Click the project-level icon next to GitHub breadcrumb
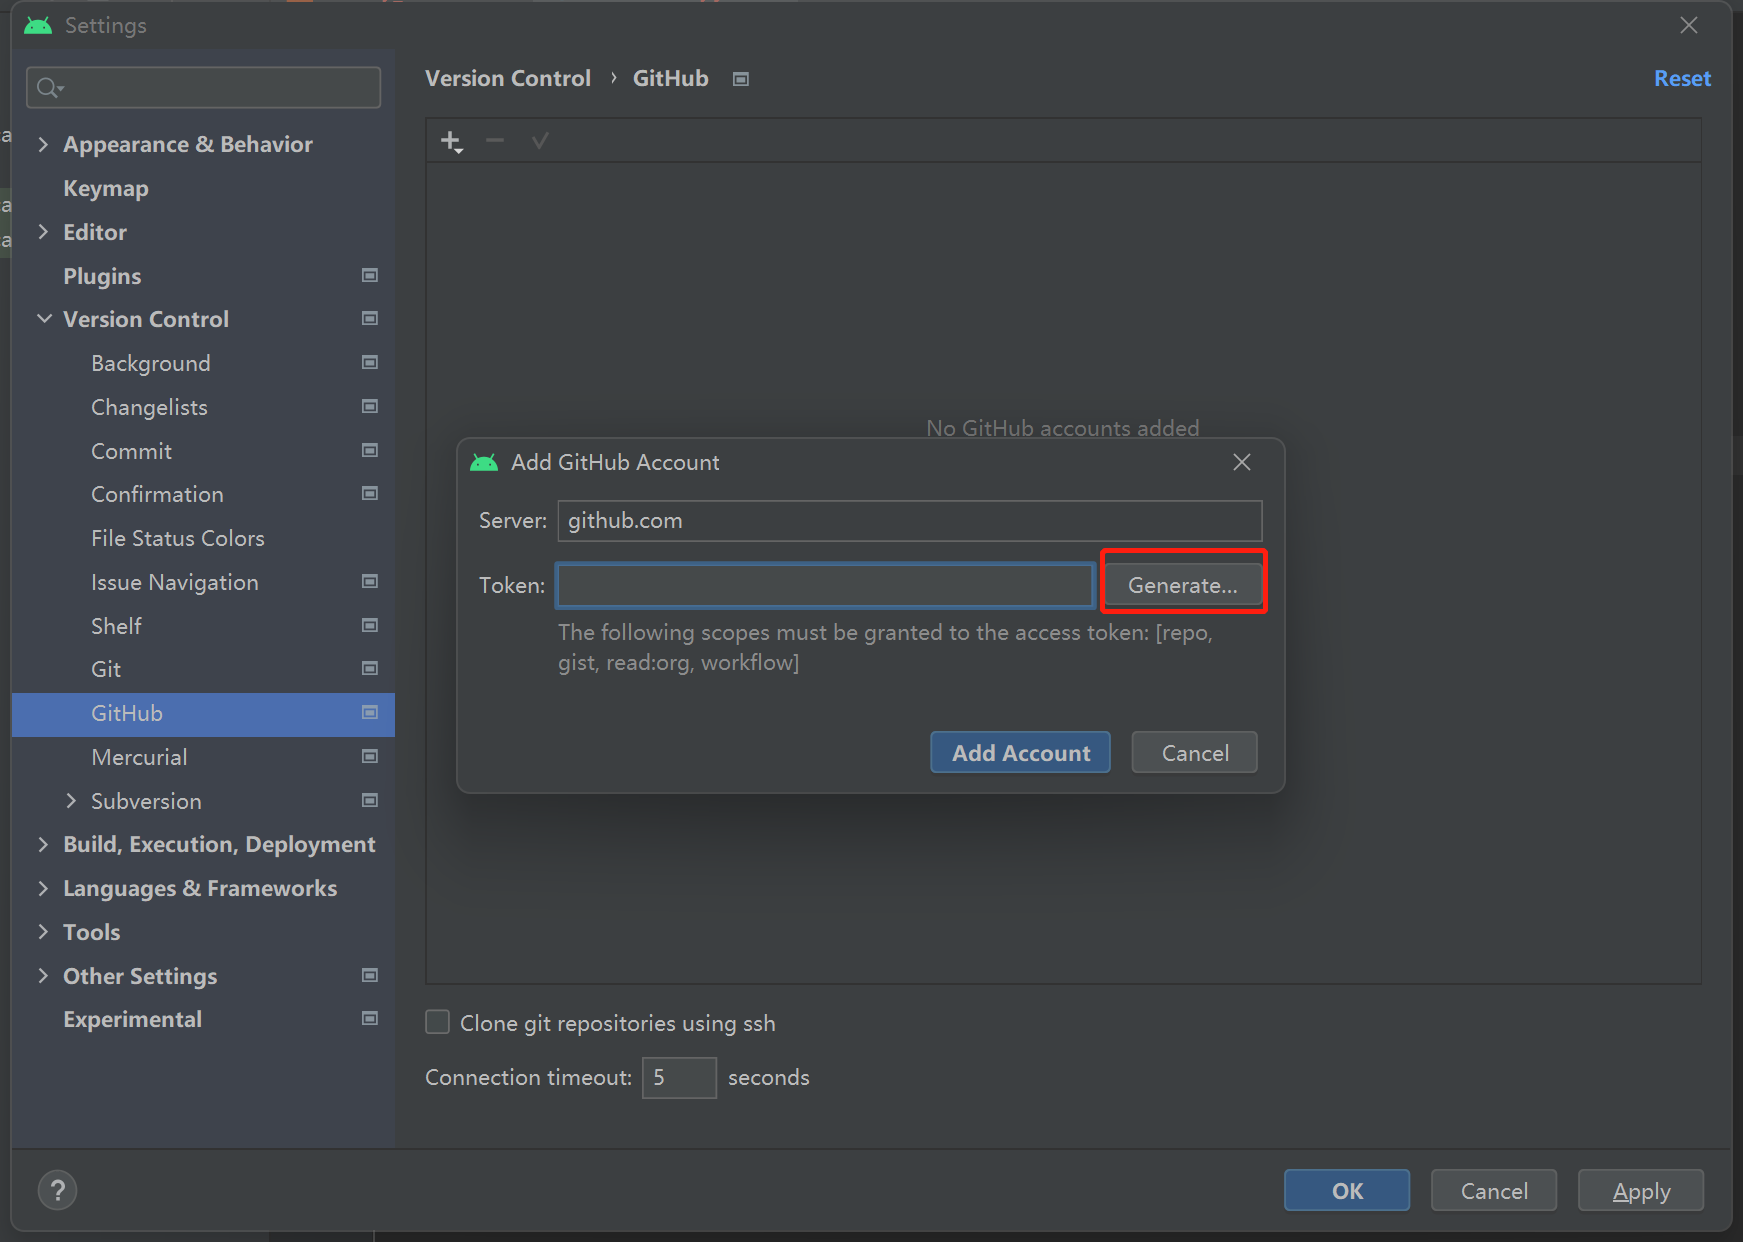Image resolution: width=1743 pixels, height=1242 pixels. 741,79
